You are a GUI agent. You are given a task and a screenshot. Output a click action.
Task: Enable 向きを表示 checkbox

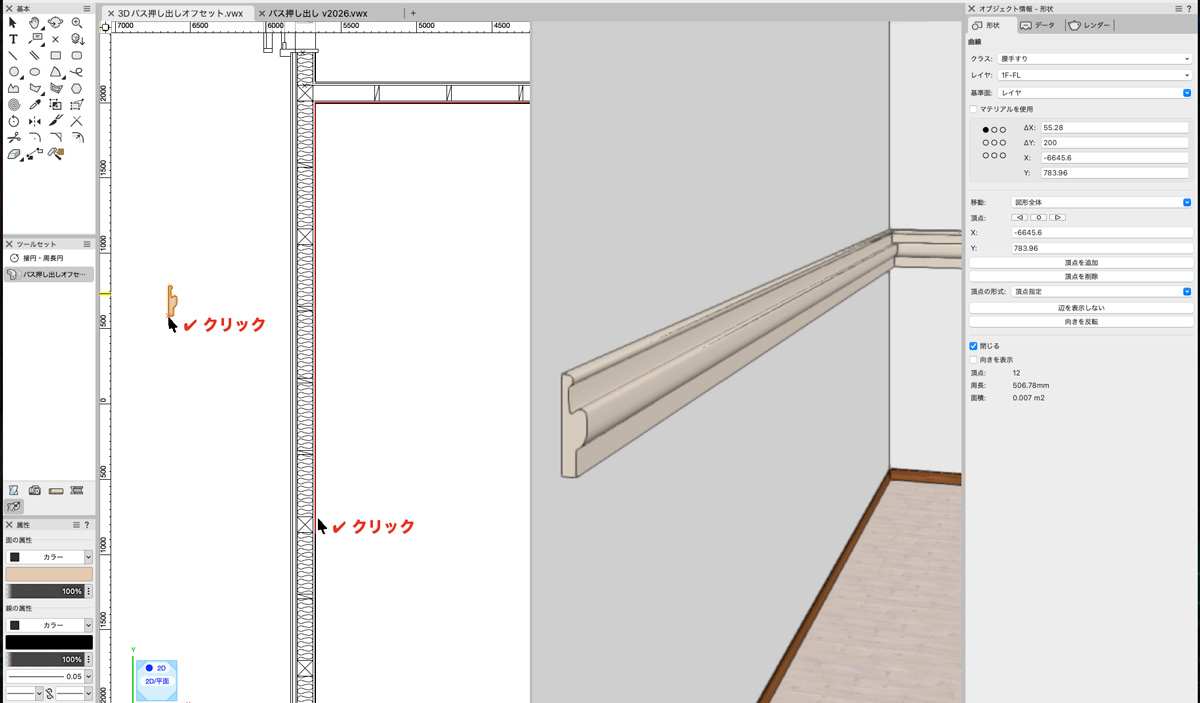point(974,360)
